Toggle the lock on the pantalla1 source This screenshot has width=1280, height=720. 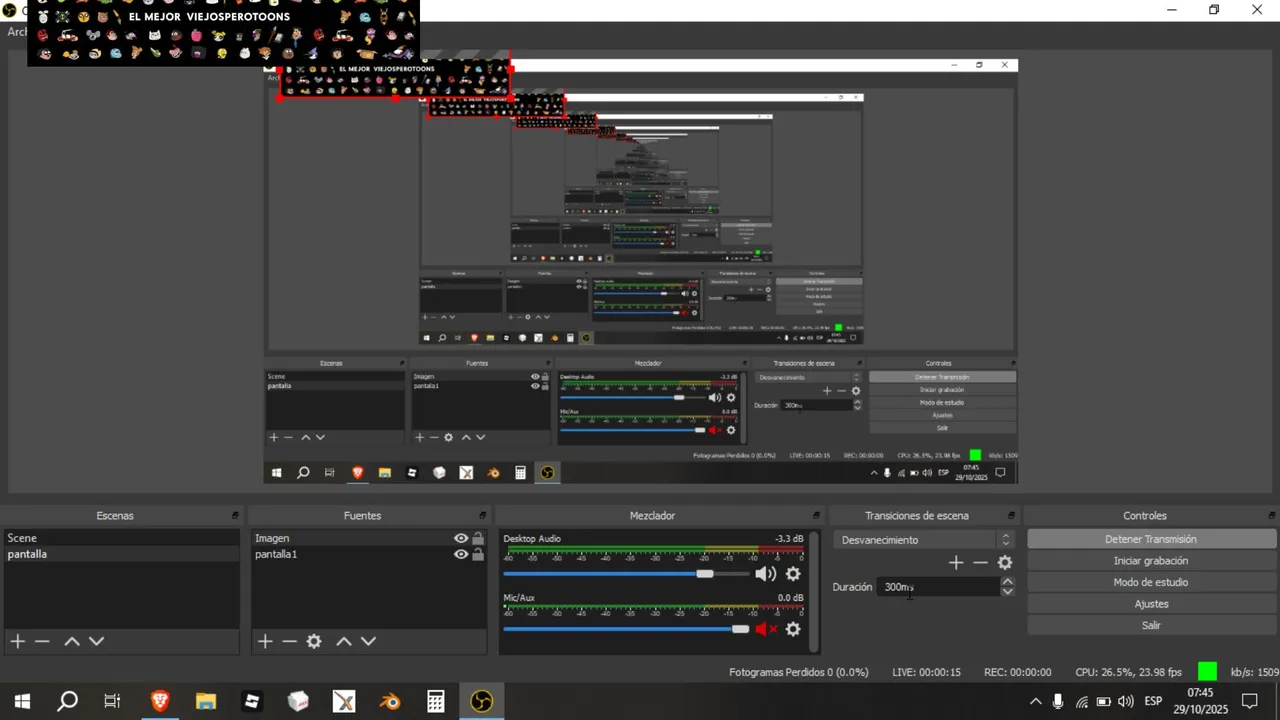(478, 554)
